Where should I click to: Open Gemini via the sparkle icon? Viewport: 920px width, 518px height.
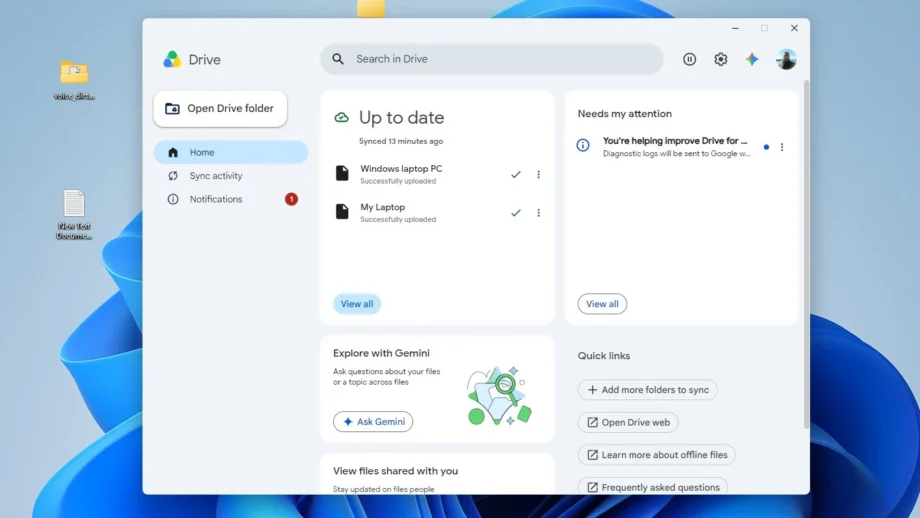tap(752, 59)
